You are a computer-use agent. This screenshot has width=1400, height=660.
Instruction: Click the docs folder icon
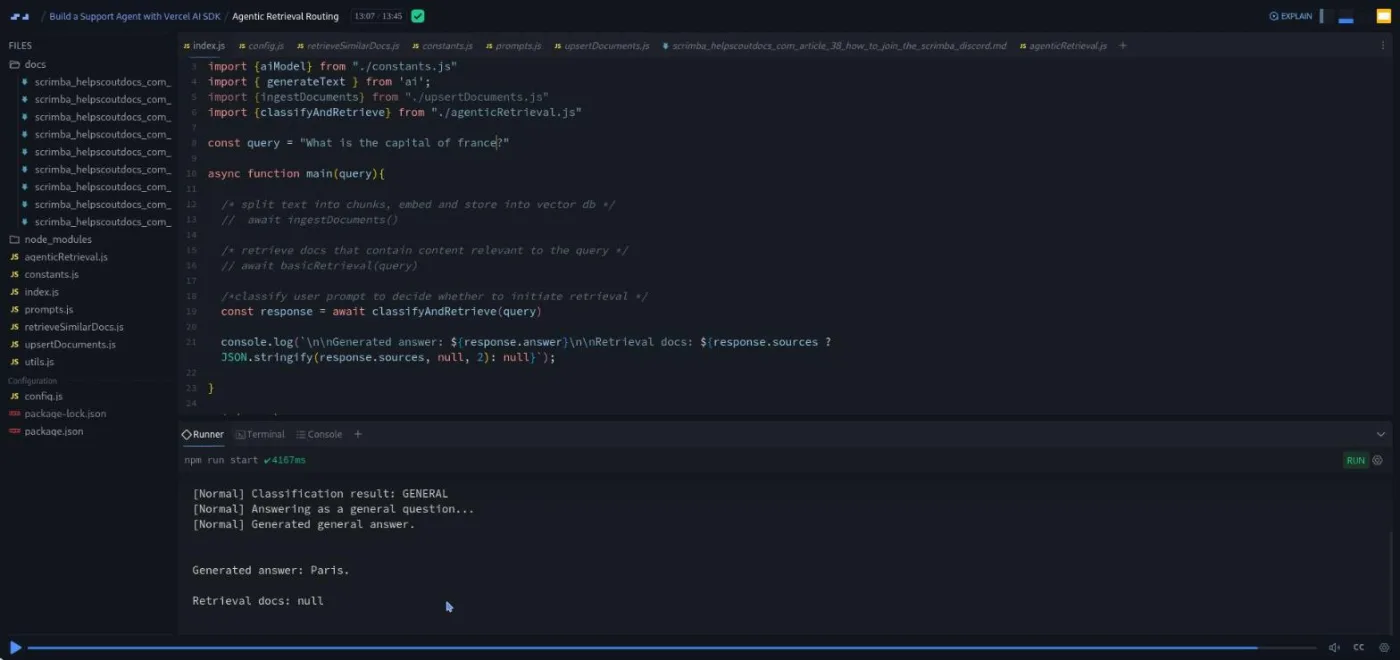pos(14,64)
